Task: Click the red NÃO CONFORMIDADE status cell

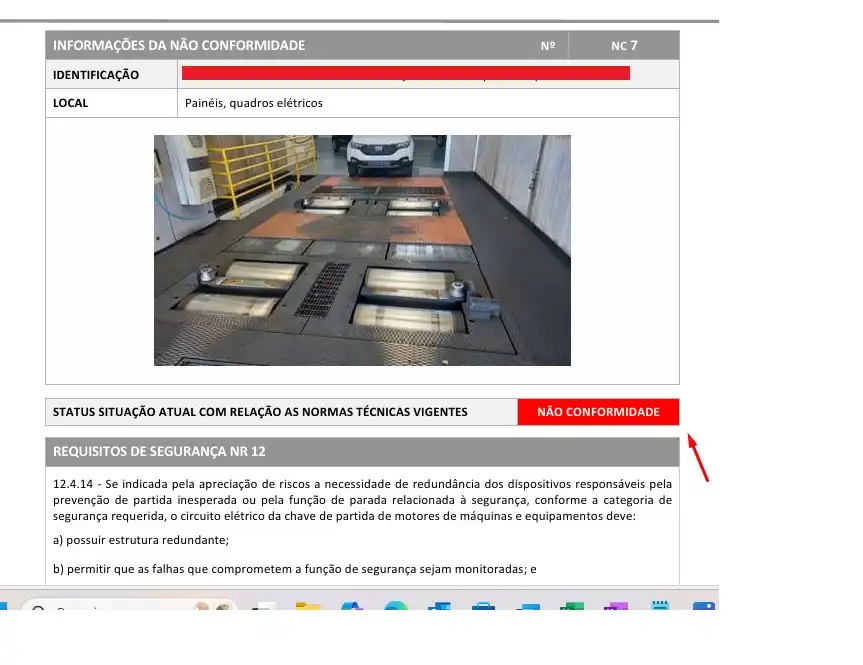Action: pos(598,412)
